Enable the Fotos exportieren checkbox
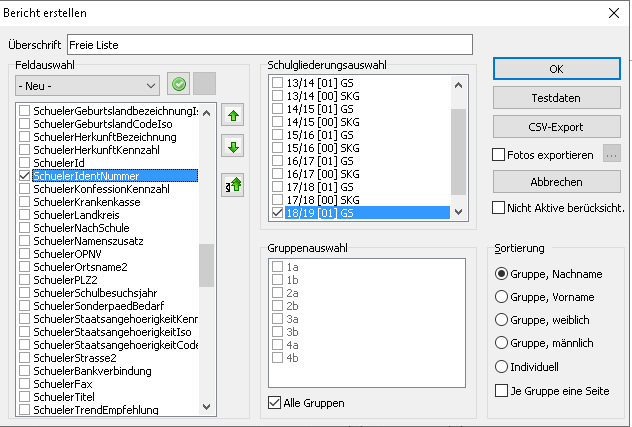The height and width of the screenshot is (427, 632). (x=500, y=155)
